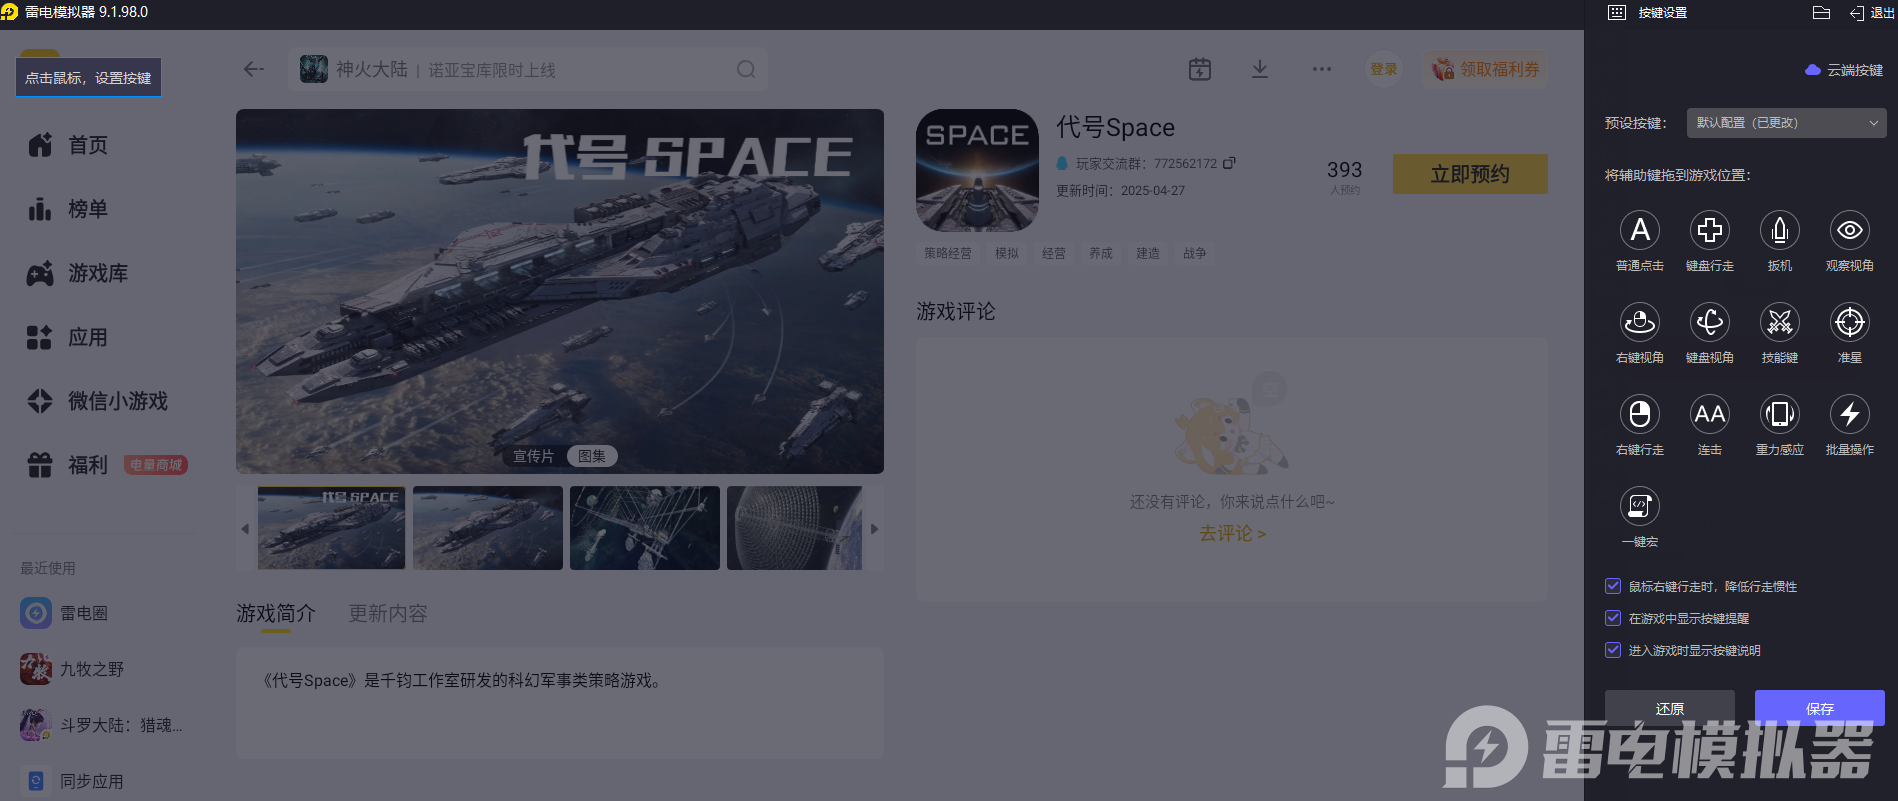Open the downloads icon in the top bar
Image resolution: width=1898 pixels, height=801 pixels.
click(x=1260, y=69)
